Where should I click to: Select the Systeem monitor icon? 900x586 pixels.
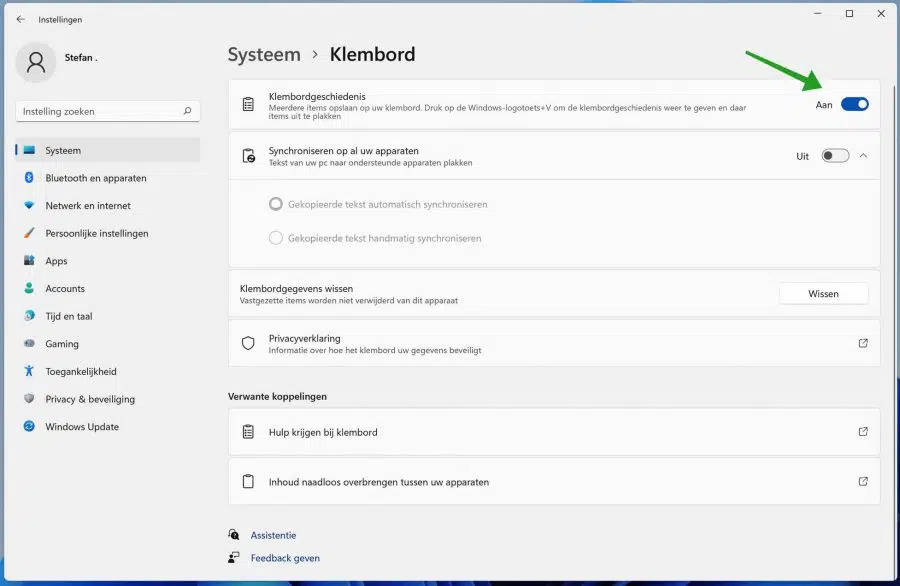[29, 150]
